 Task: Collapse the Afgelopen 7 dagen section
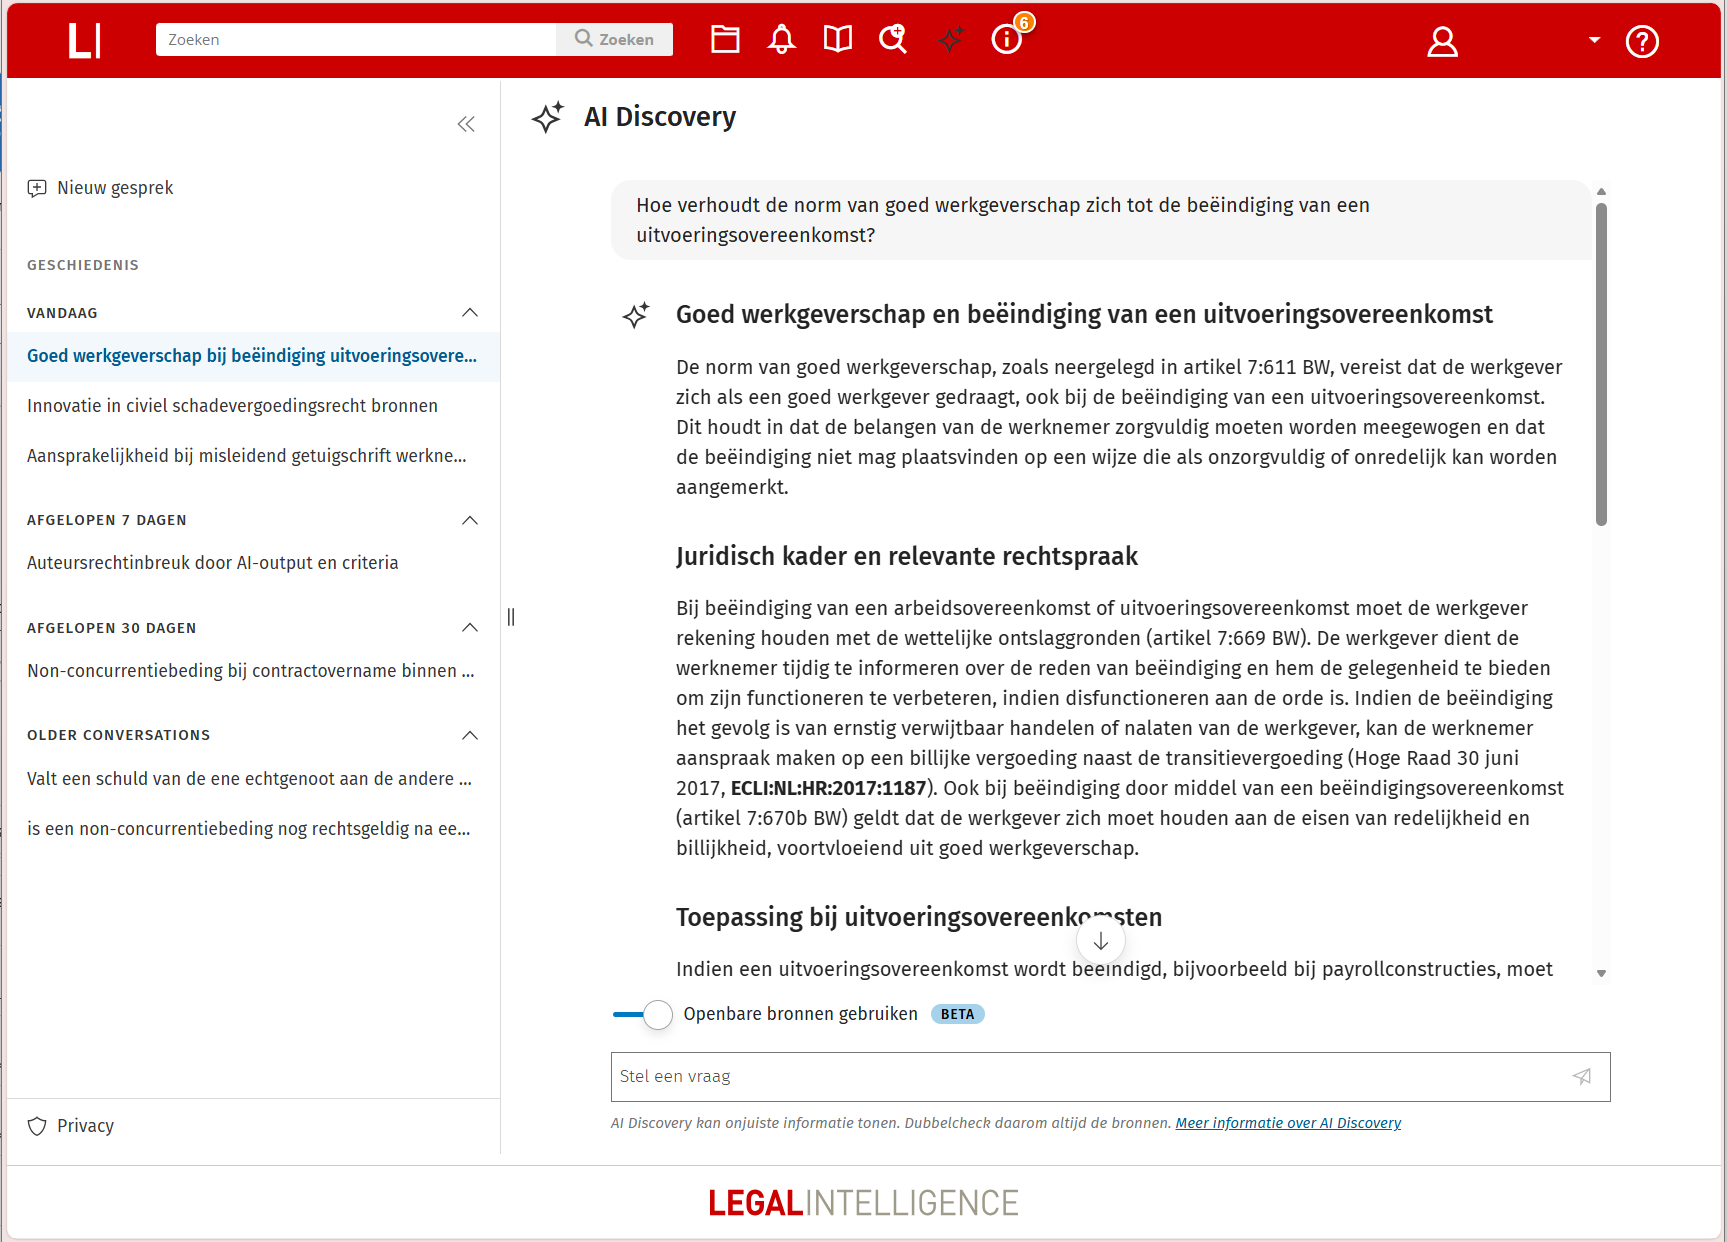[470, 520]
